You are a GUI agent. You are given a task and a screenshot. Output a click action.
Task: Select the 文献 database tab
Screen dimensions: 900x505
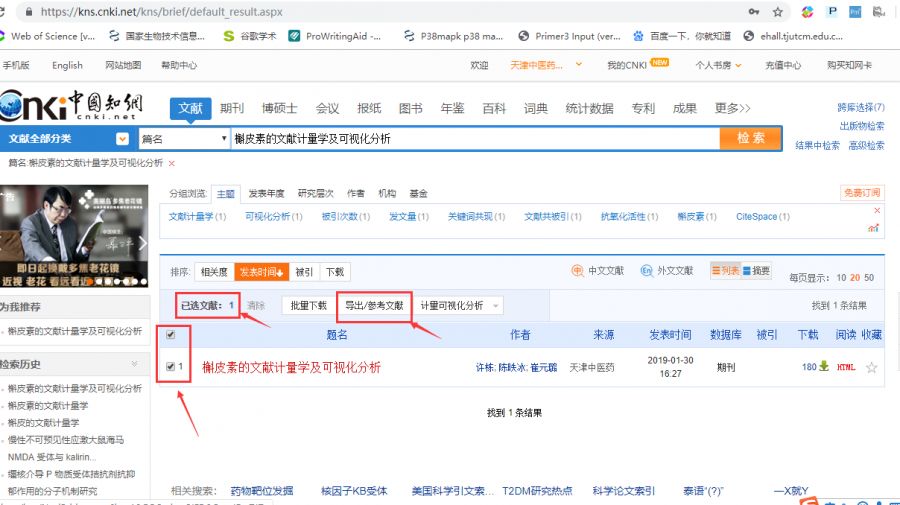click(x=191, y=108)
